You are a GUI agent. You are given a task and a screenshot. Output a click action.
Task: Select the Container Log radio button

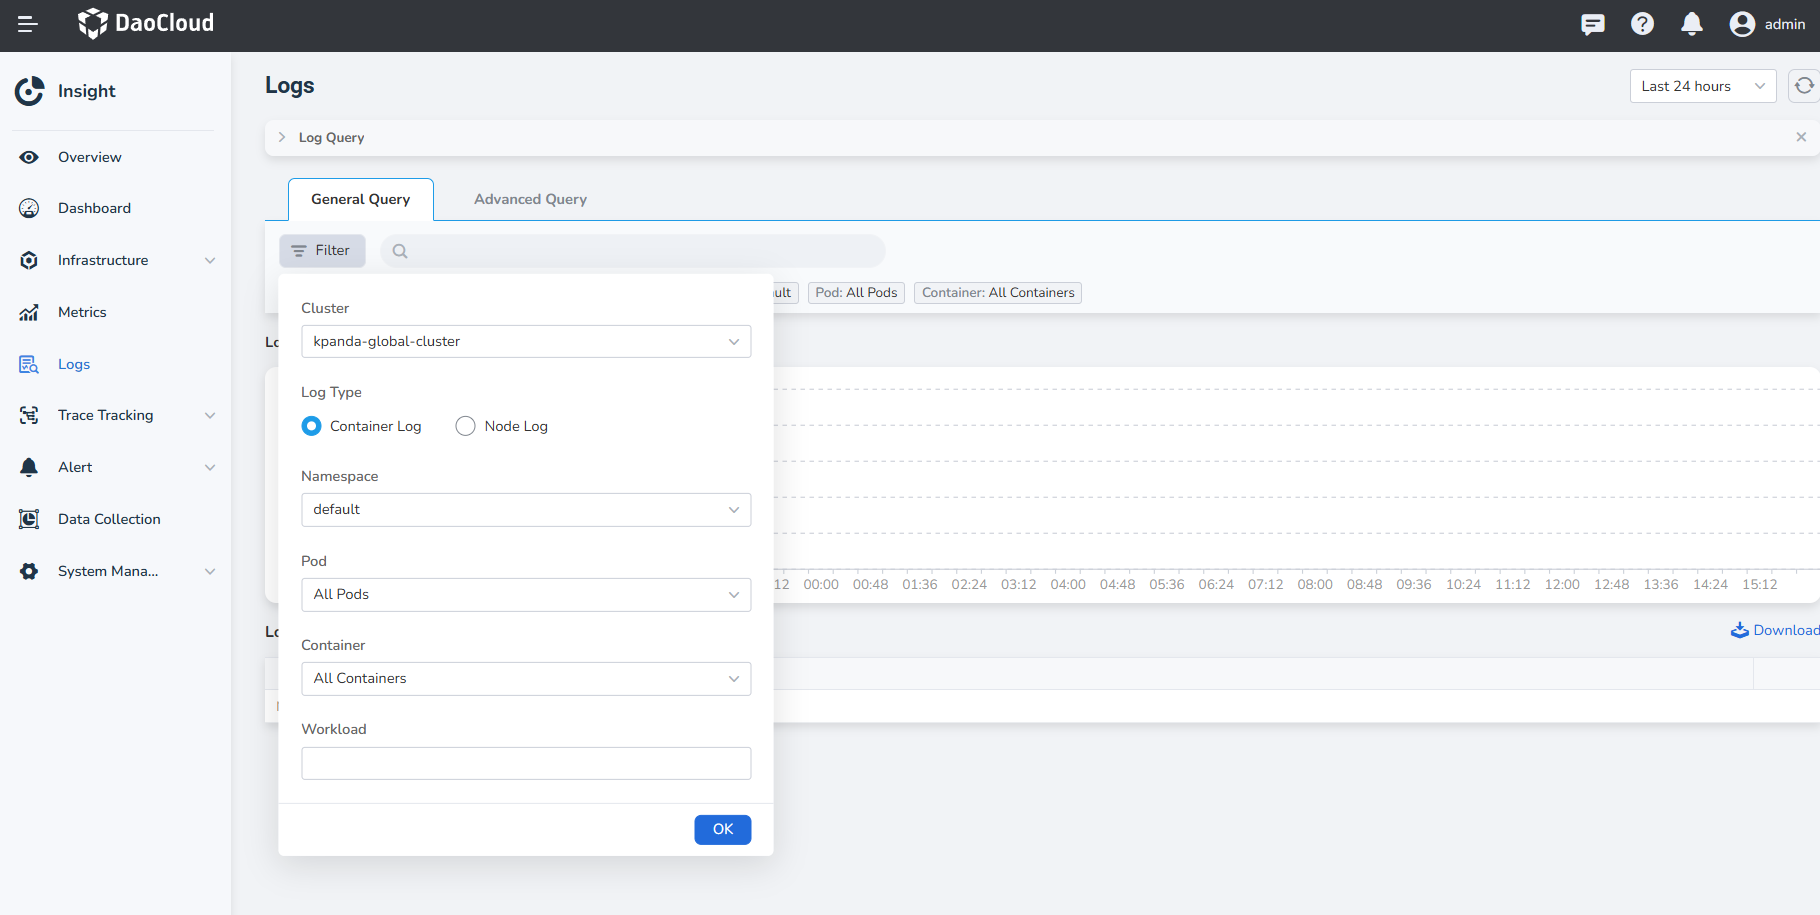pos(312,426)
